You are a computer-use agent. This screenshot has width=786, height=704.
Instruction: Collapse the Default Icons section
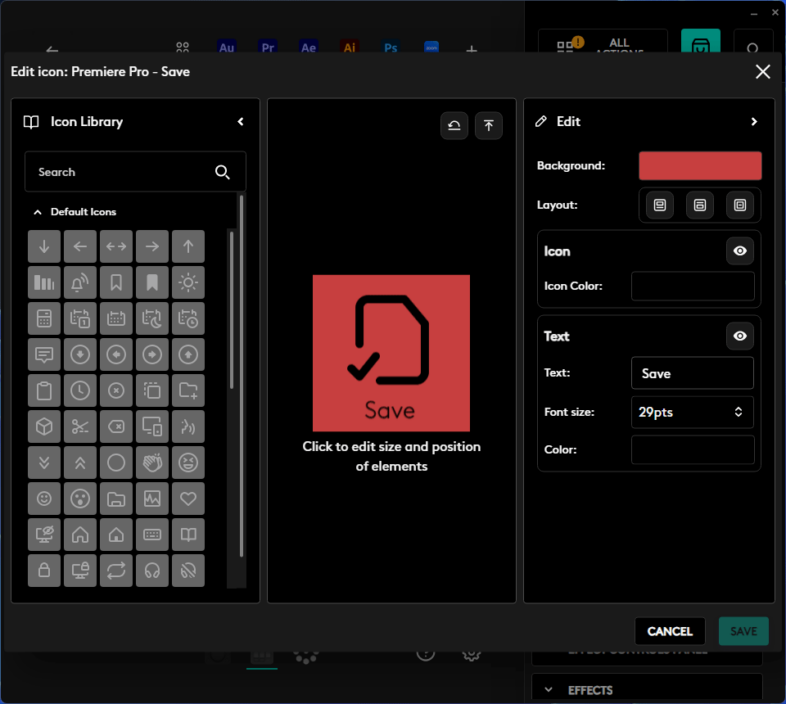tap(38, 212)
